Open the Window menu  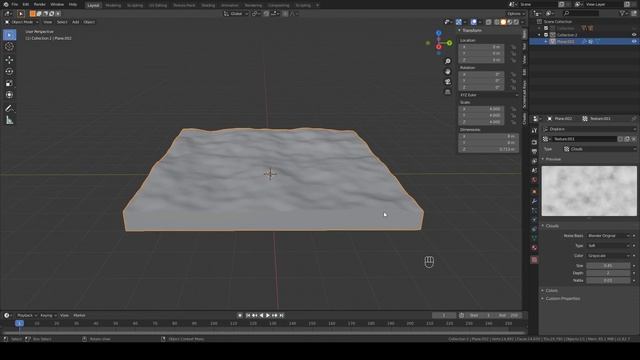point(57,4)
